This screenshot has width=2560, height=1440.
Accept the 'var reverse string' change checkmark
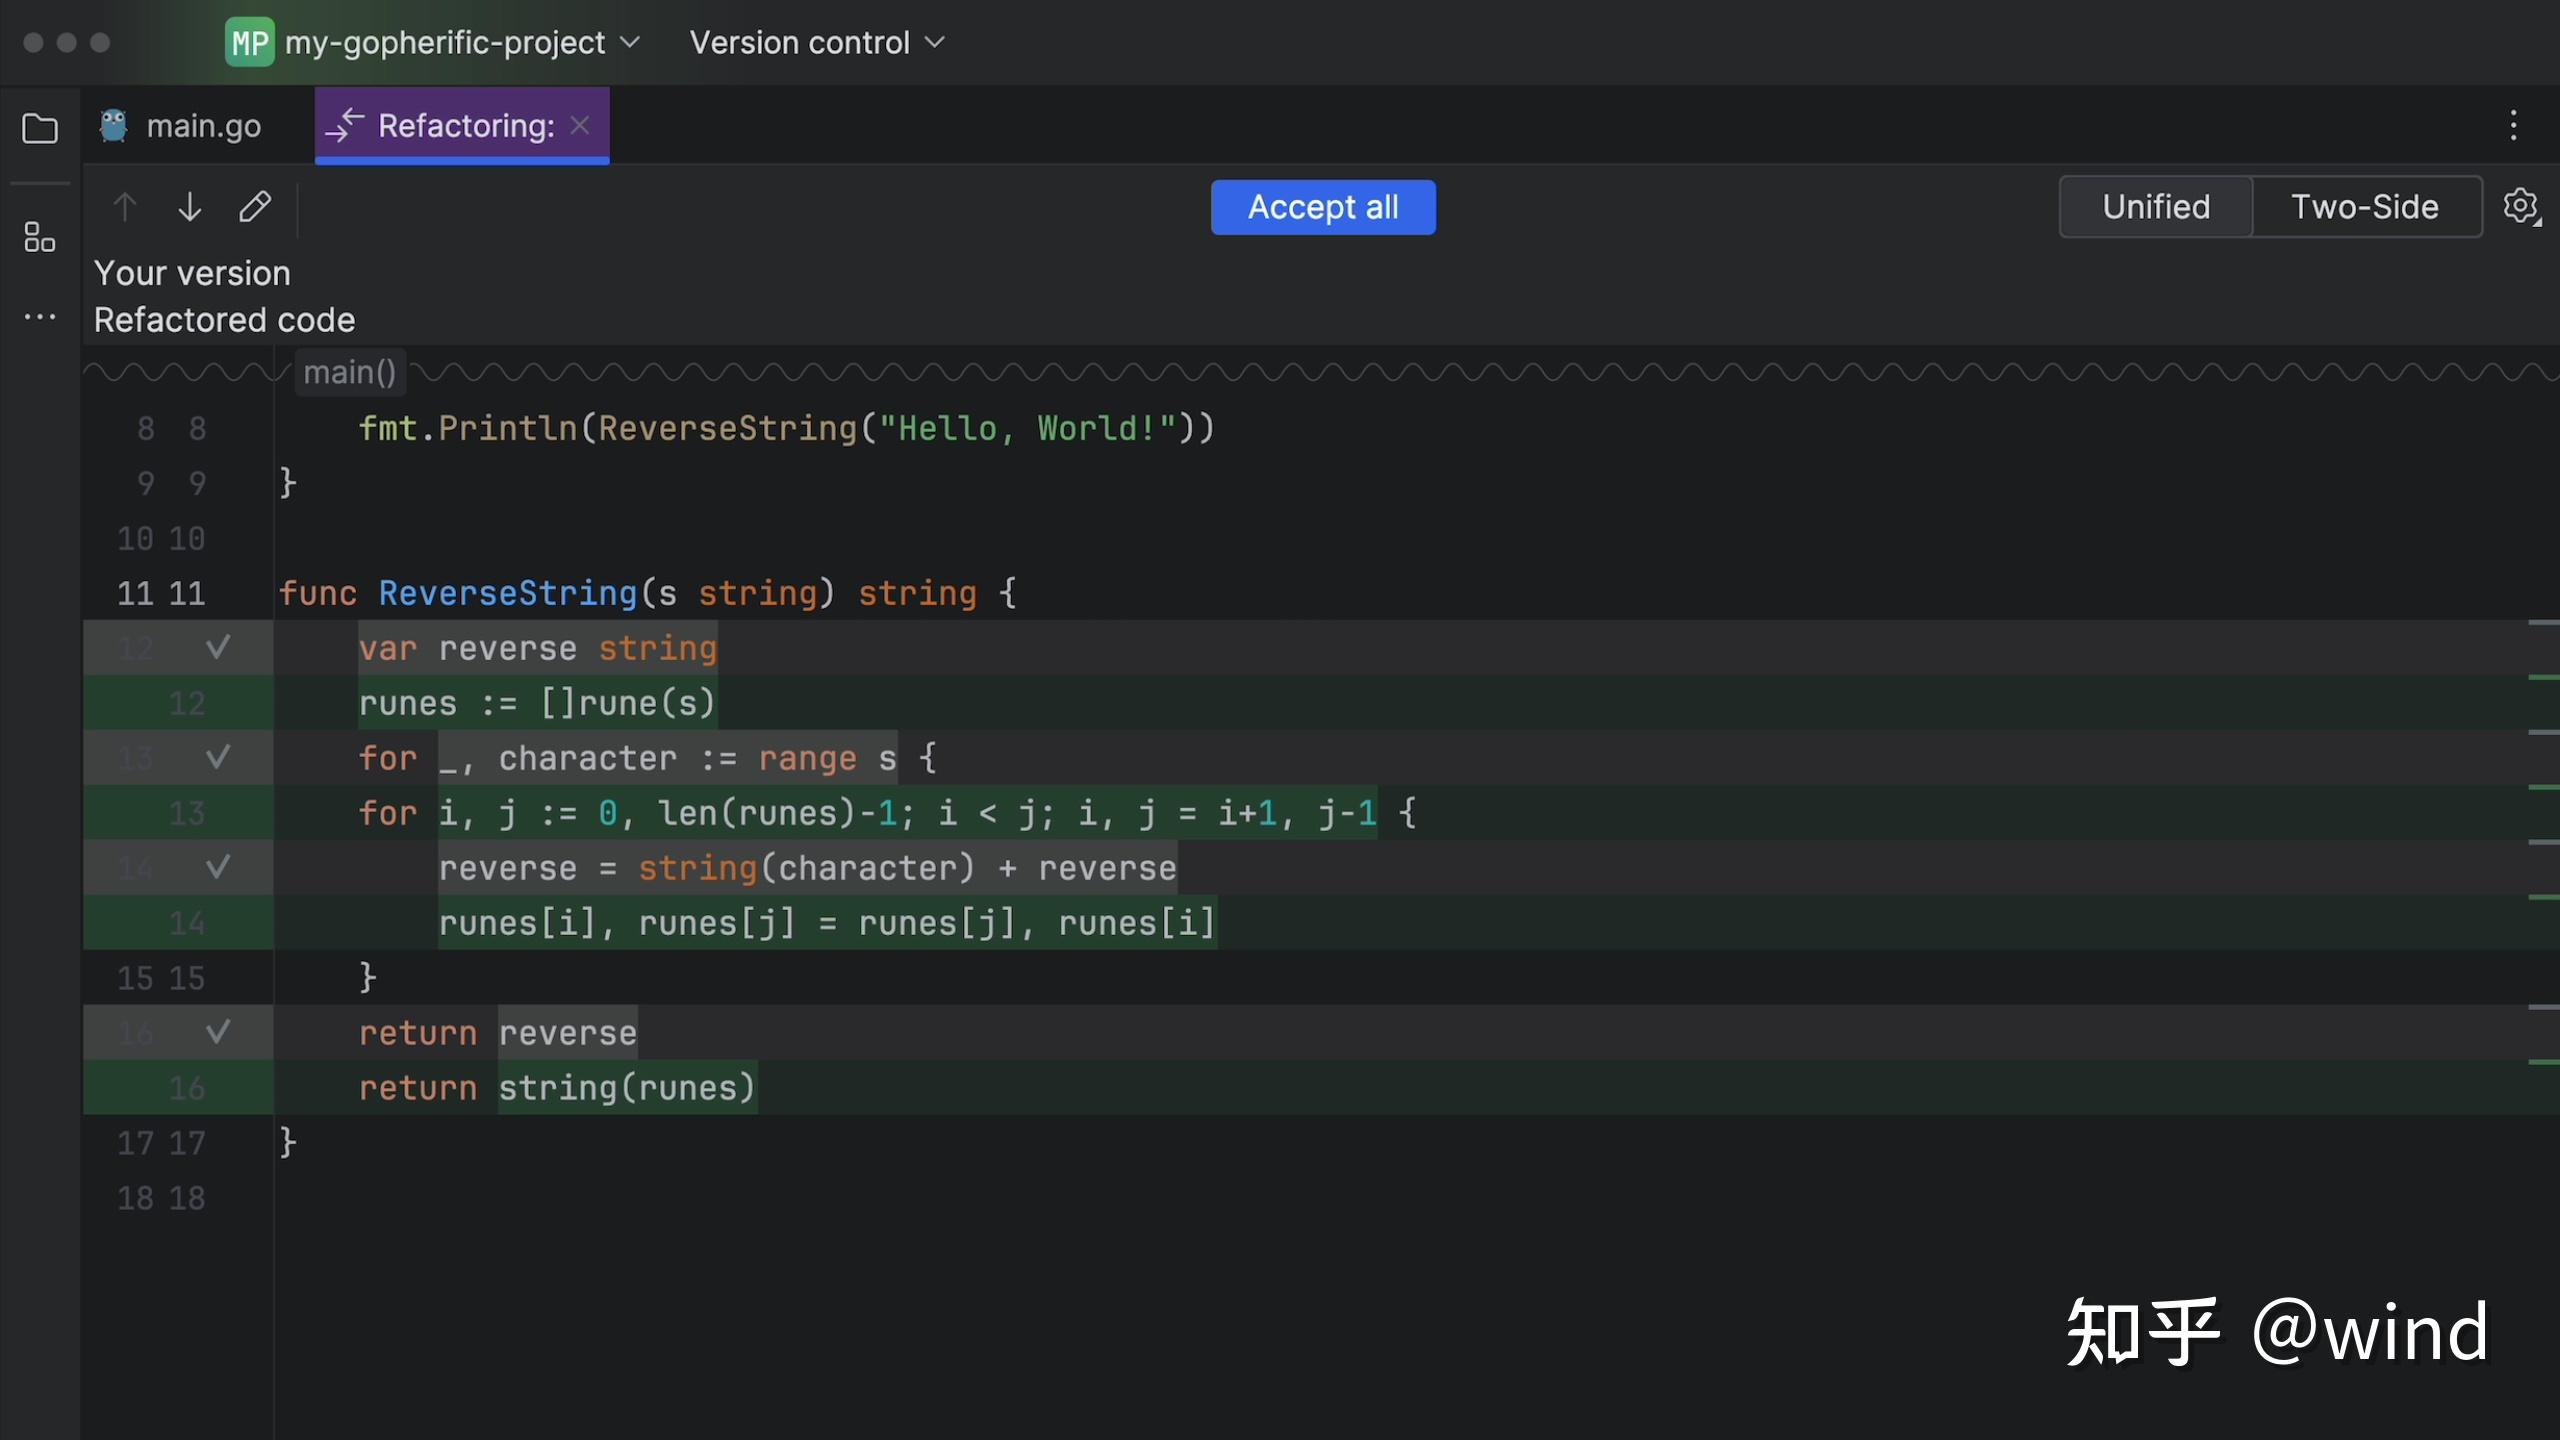click(217, 647)
